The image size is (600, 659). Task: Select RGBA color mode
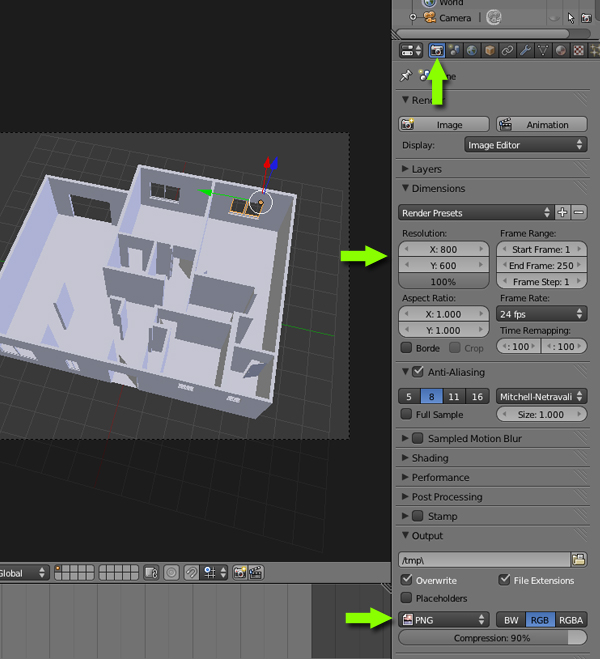[x=571, y=620]
